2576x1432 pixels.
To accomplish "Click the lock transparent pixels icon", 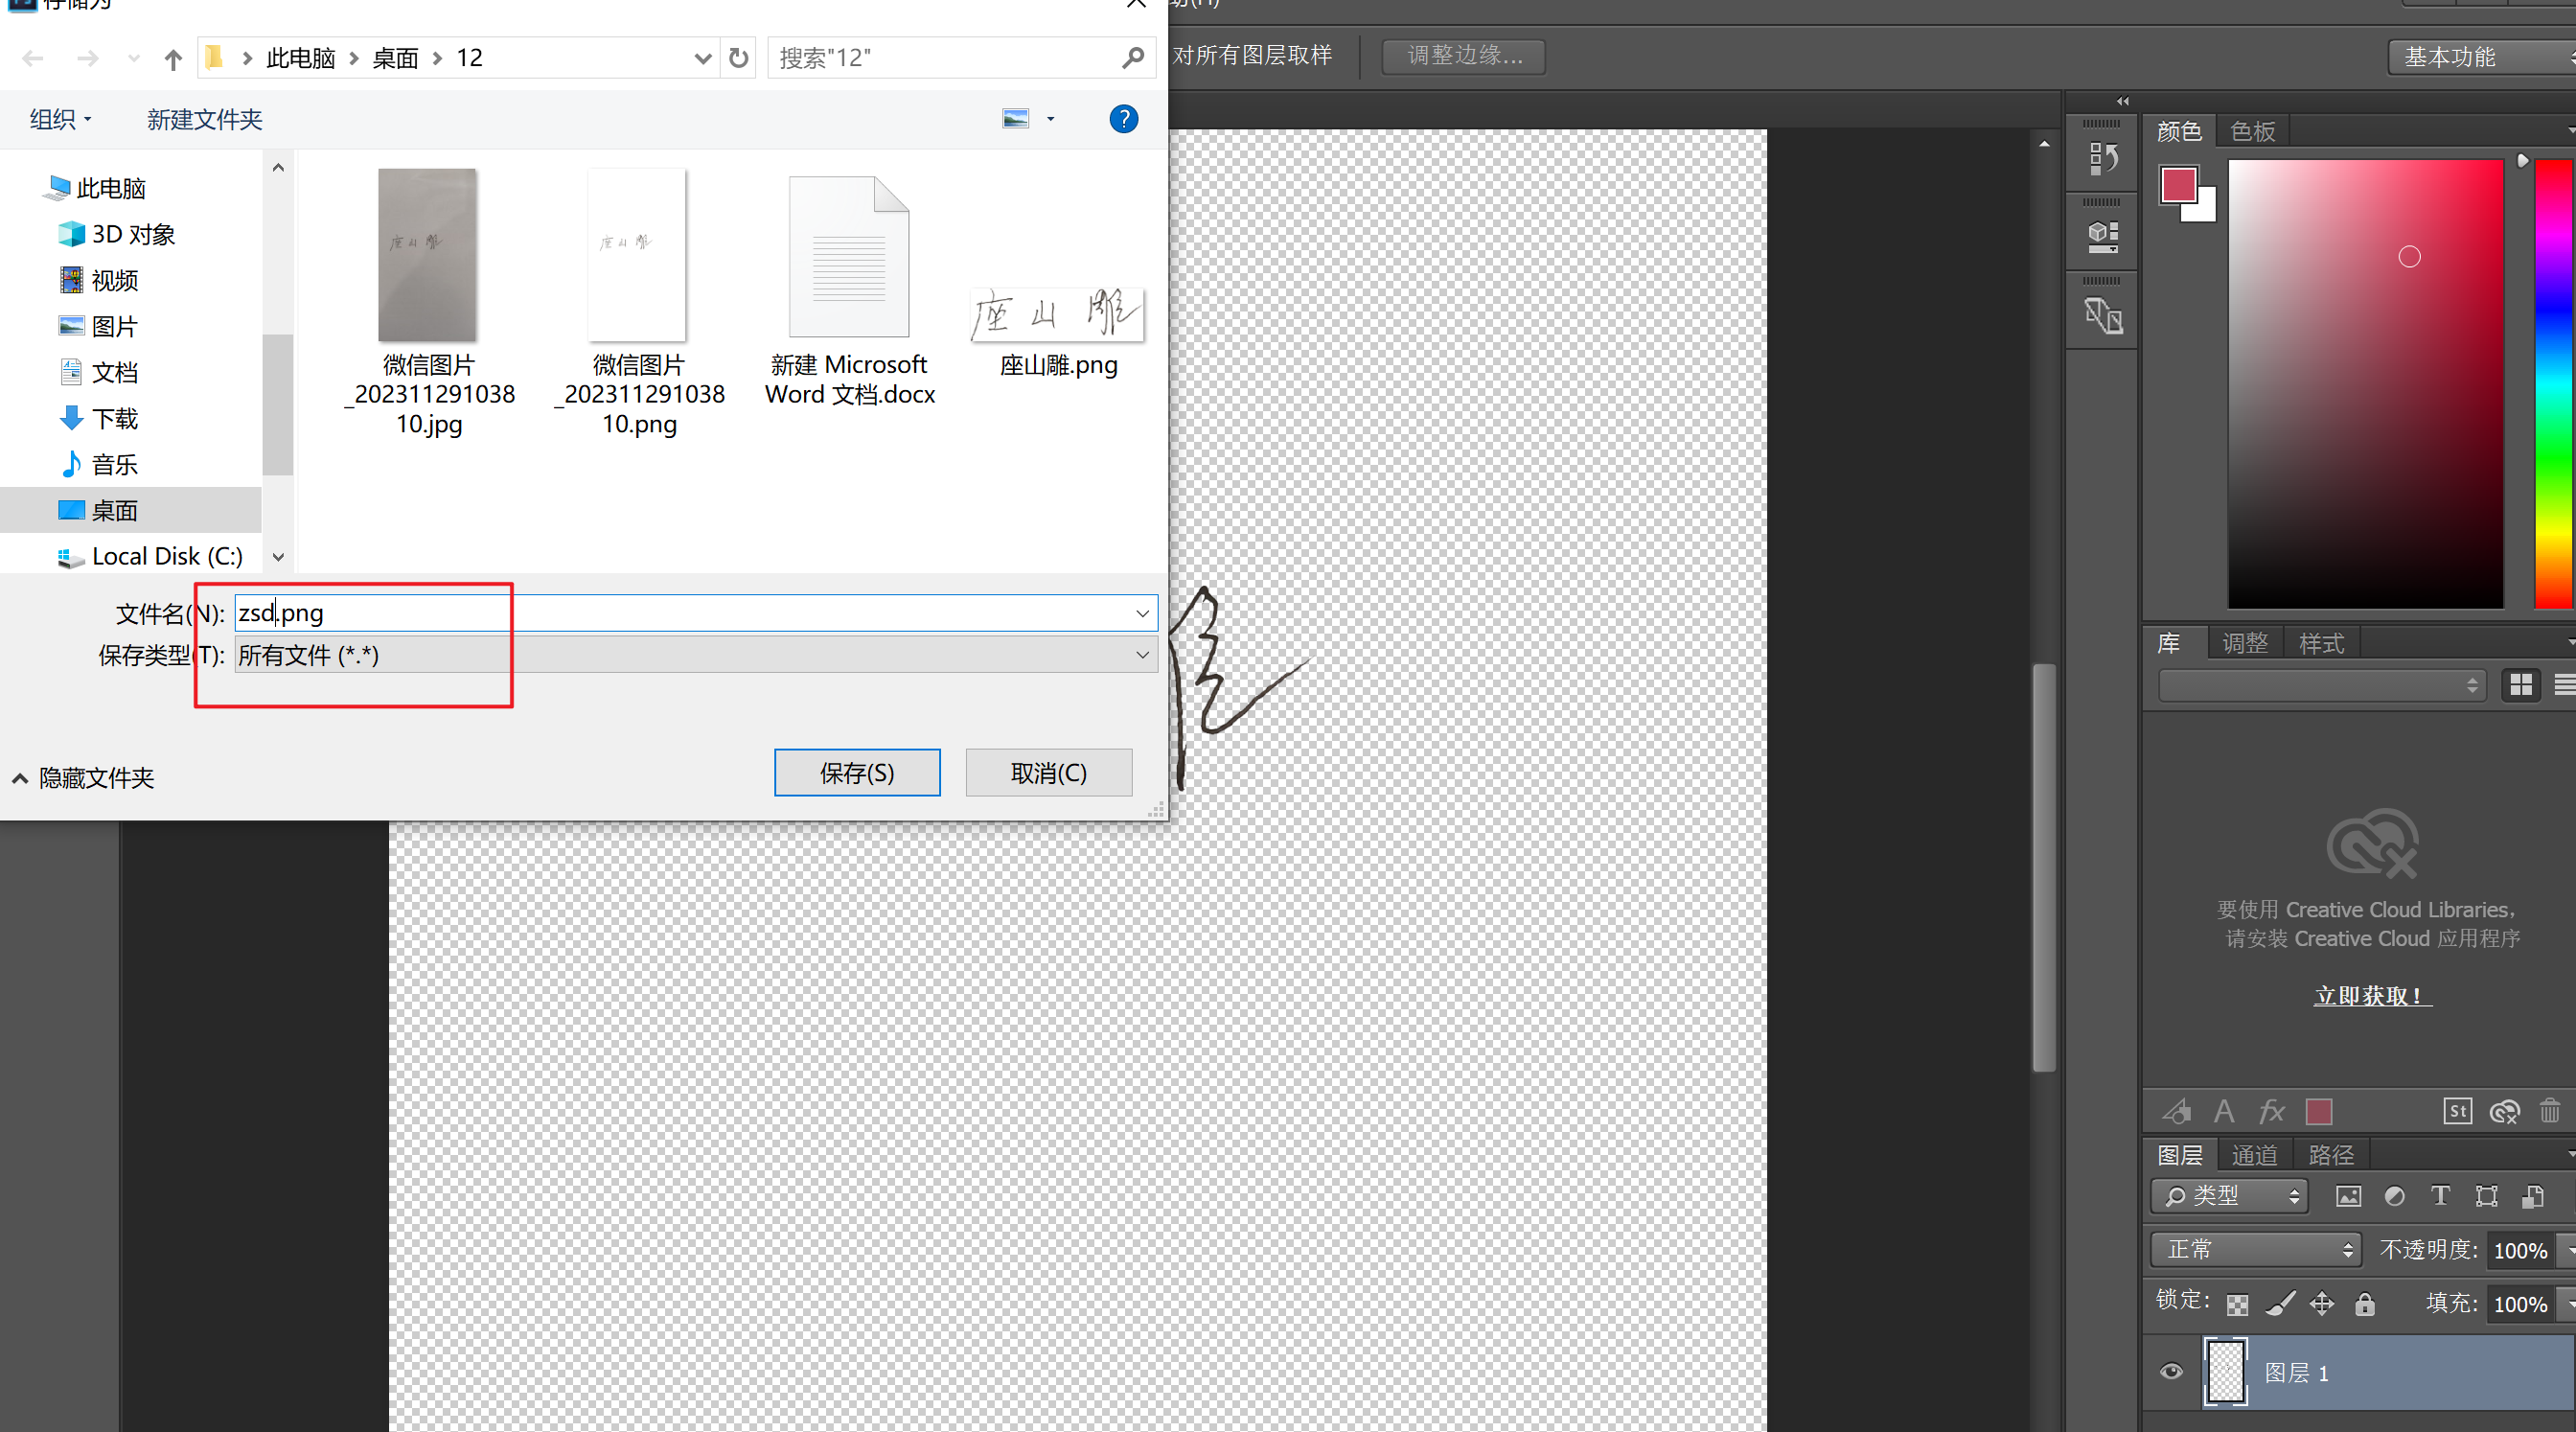I will [2237, 1304].
